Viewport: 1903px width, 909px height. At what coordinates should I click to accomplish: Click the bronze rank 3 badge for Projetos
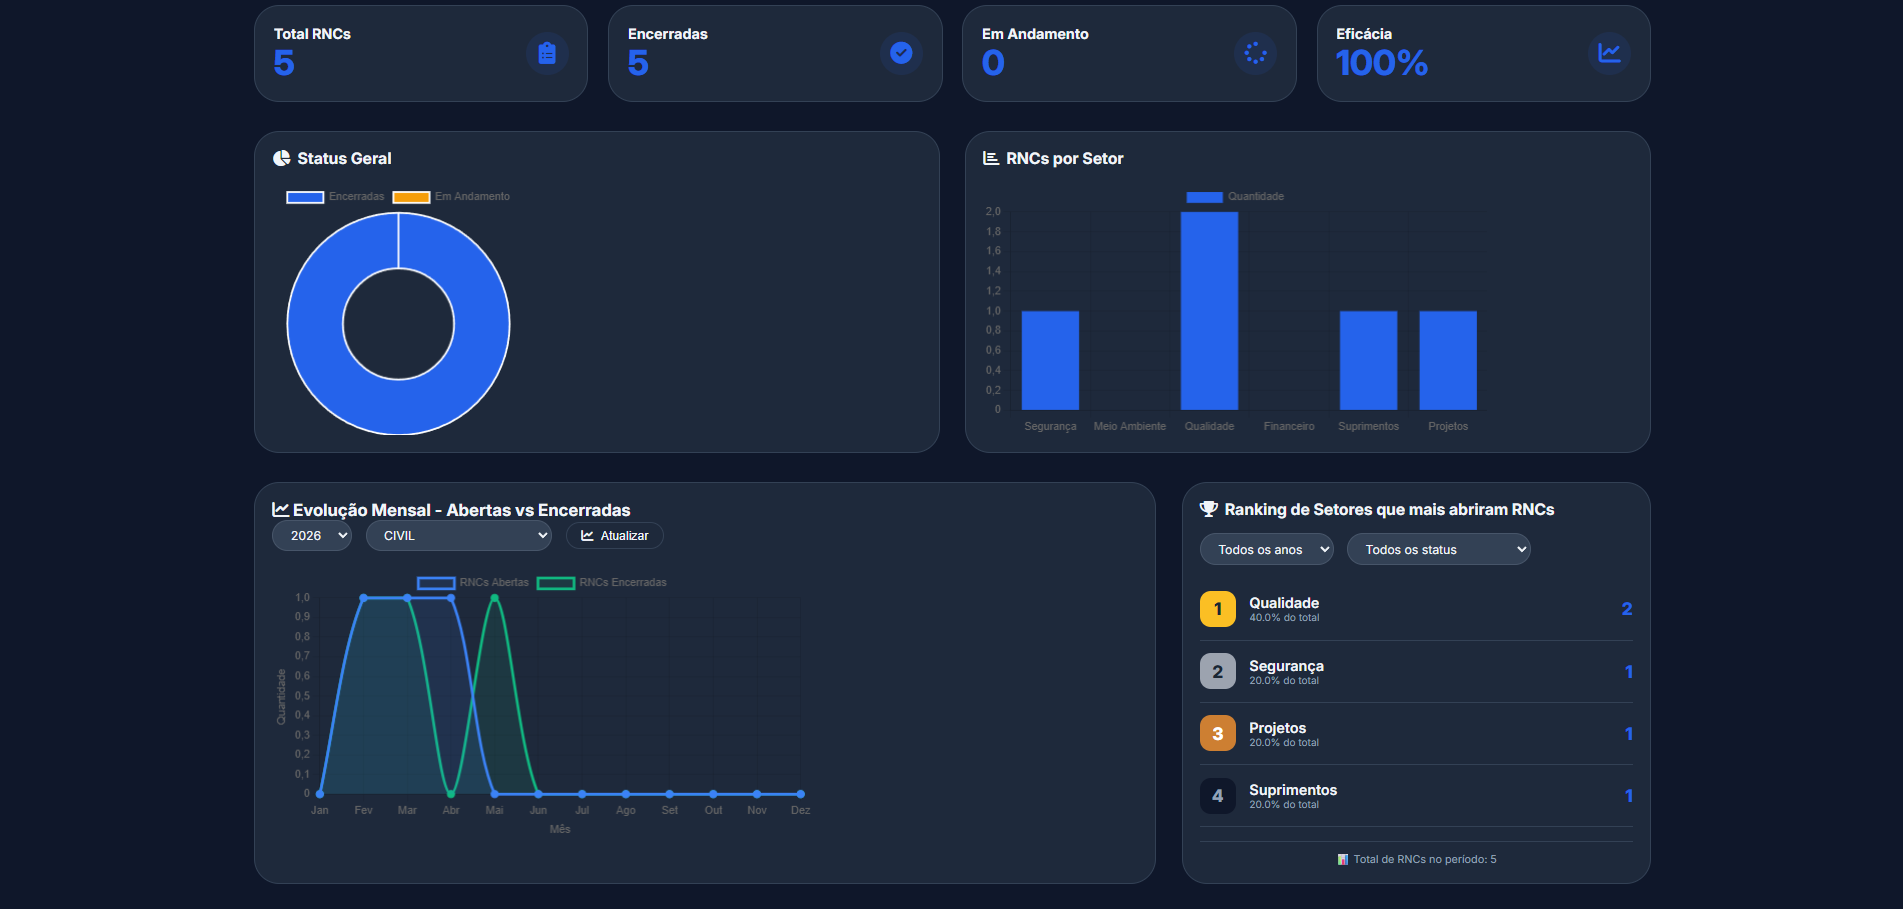point(1218,734)
